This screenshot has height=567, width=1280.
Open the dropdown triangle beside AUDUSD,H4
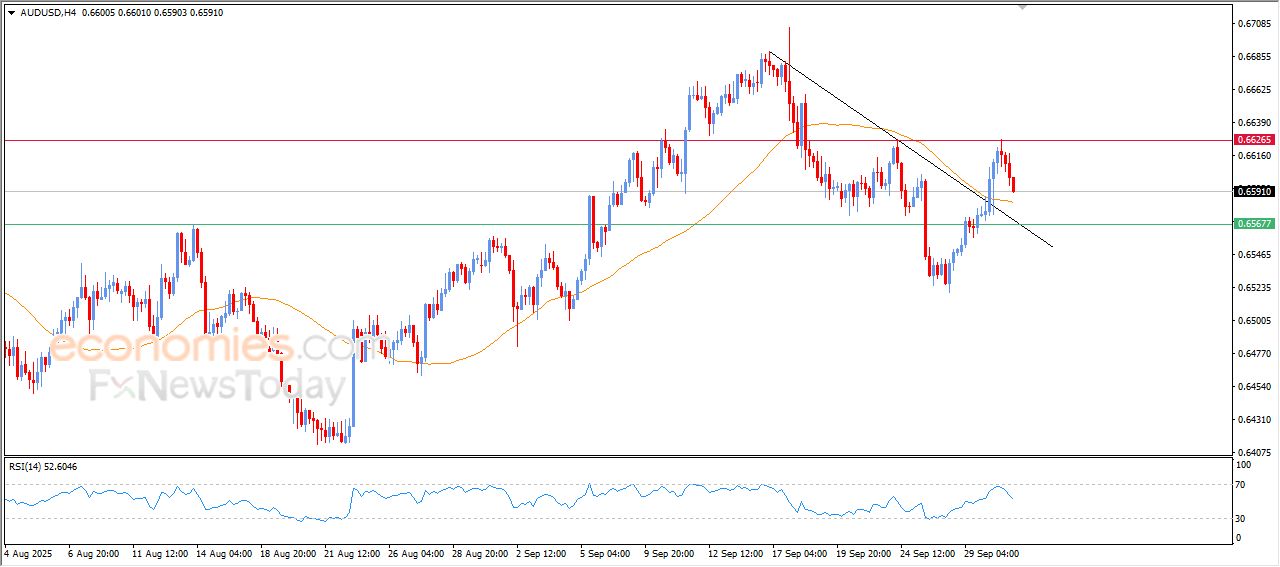click(x=11, y=13)
